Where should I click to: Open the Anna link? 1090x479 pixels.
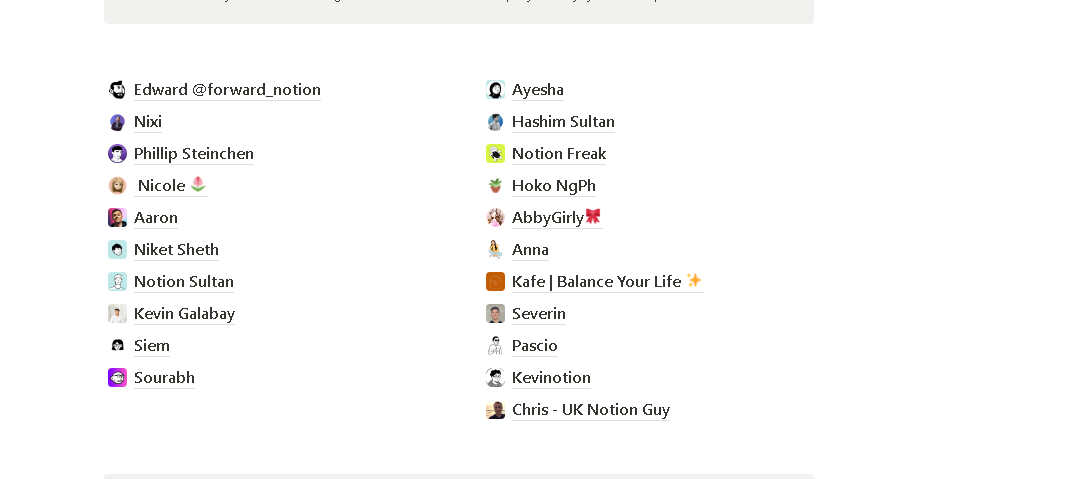click(530, 250)
